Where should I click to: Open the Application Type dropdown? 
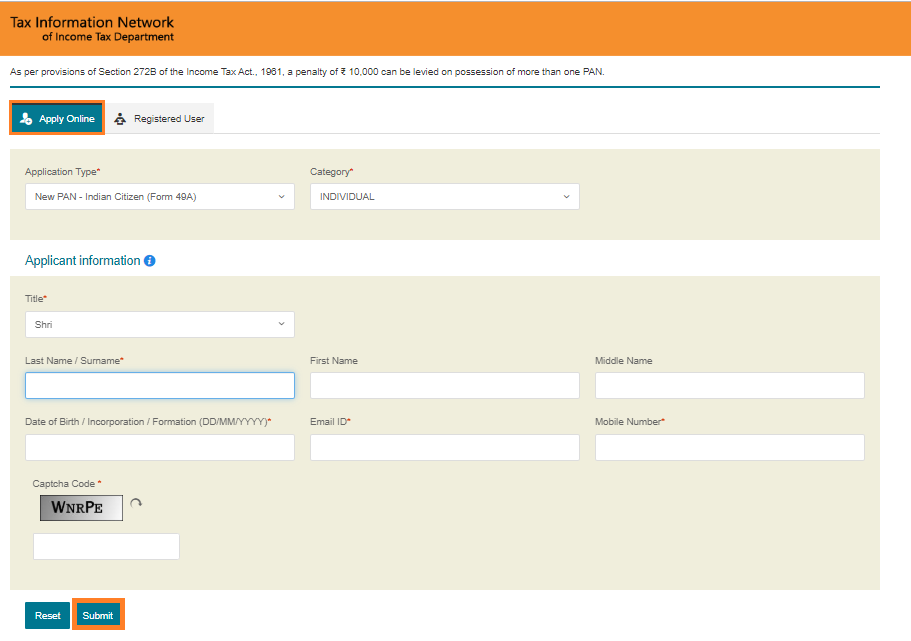coord(160,196)
